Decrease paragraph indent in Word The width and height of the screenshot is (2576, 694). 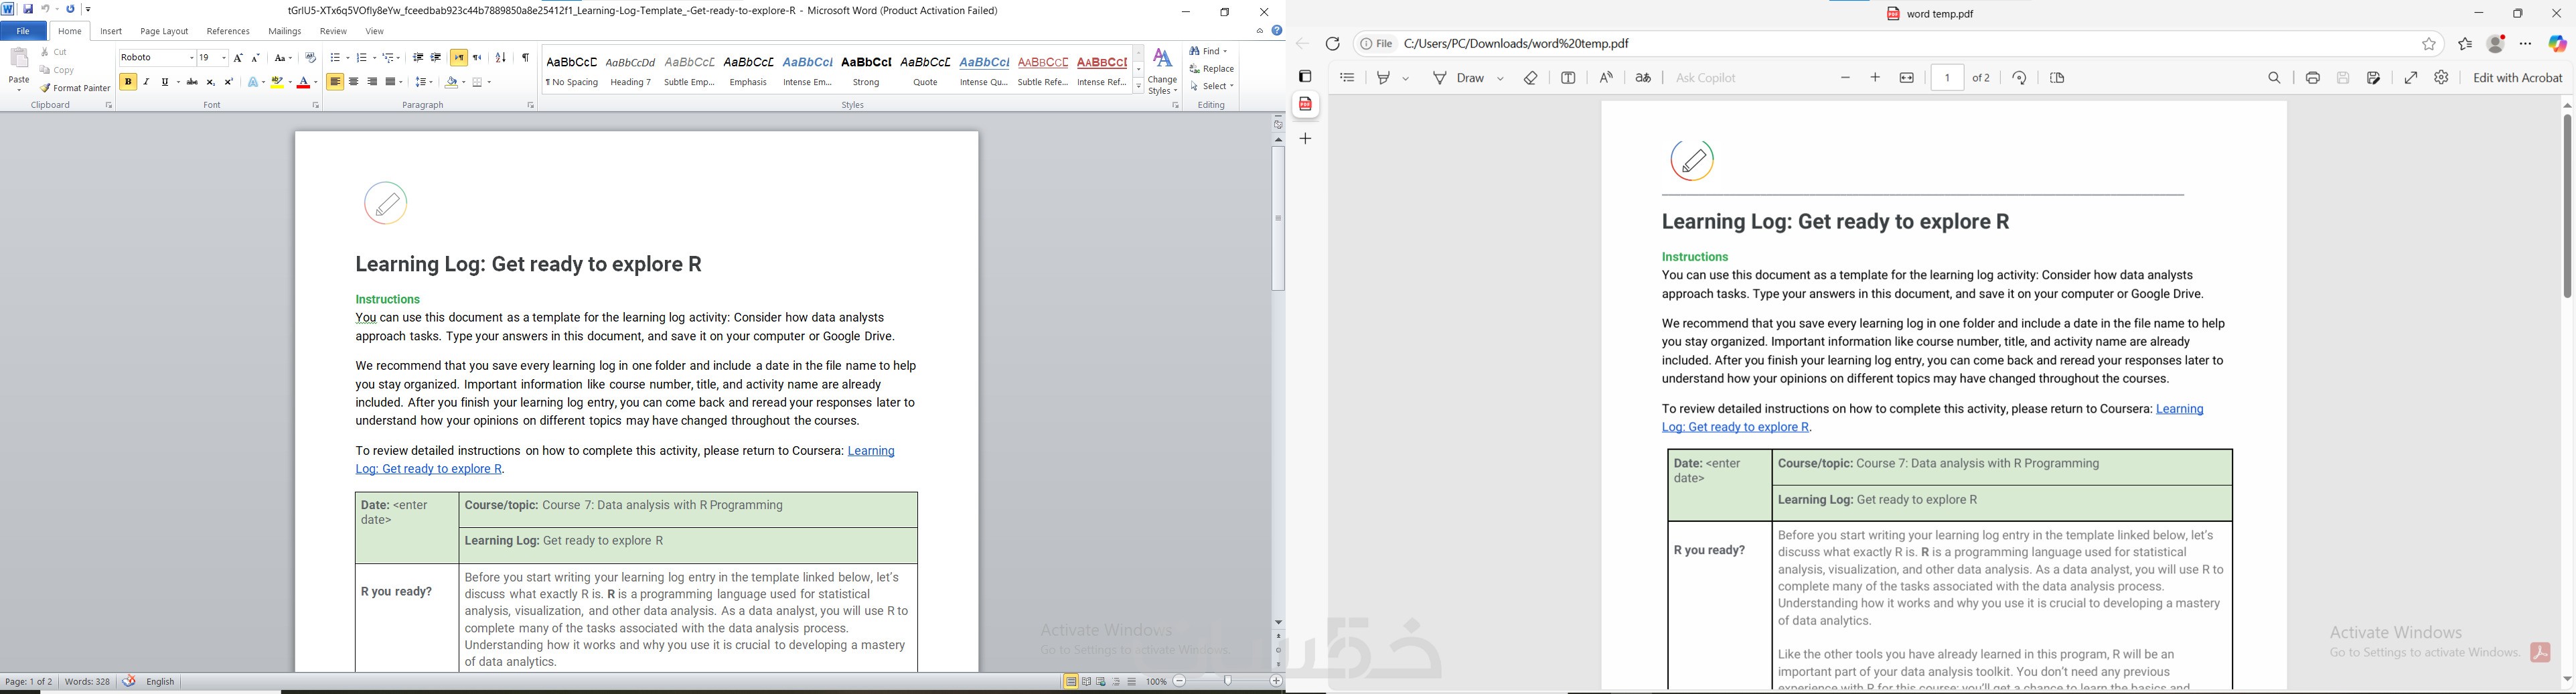[x=418, y=58]
